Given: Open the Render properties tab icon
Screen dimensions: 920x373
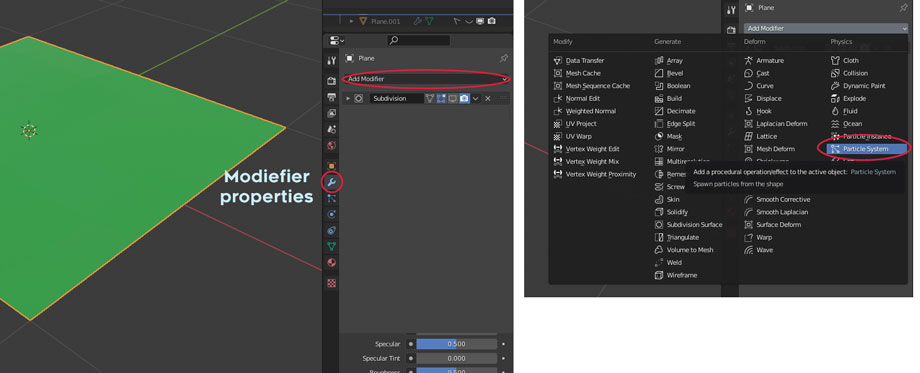Looking at the screenshot, I should point(332,81).
